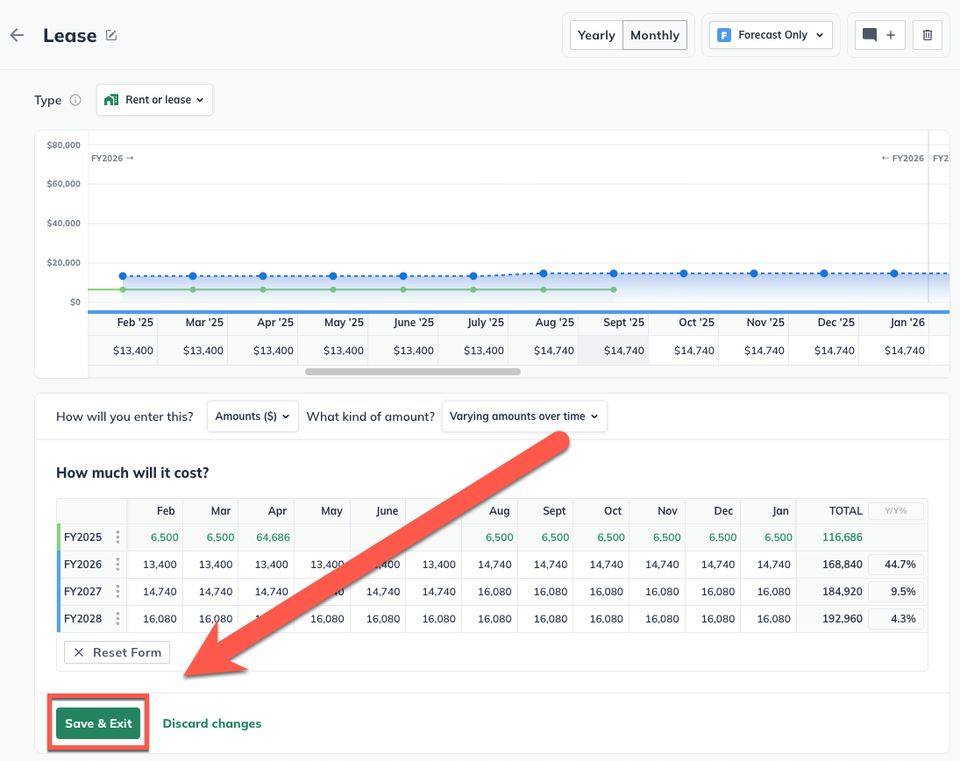The height and width of the screenshot is (761, 960).
Task: Click the Reset Form button
Action: [x=117, y=653]
